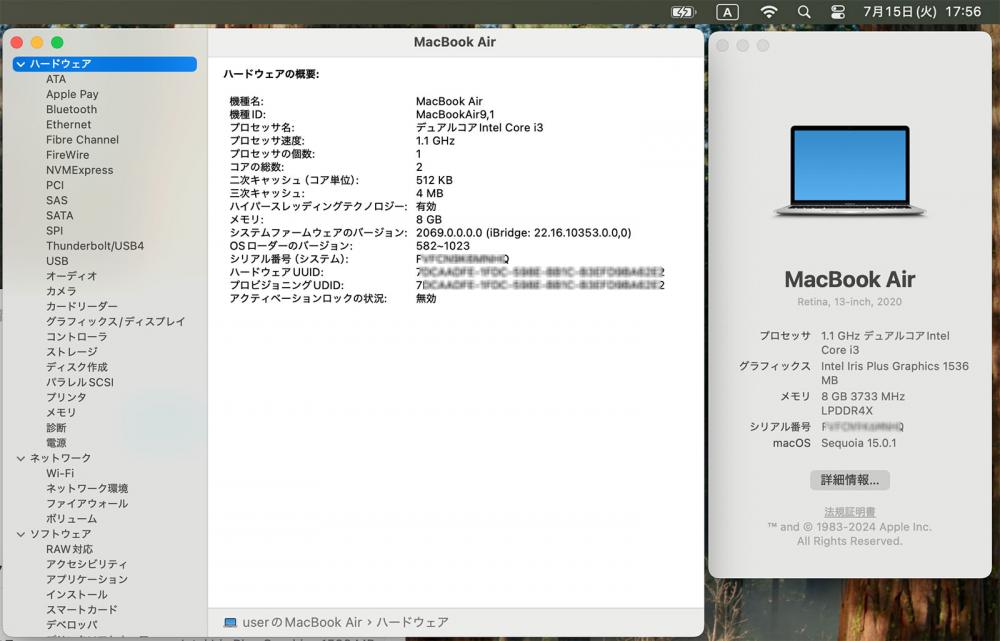Select アプリケーション in the sidebar

pyautogui.click(x=87, y=580)
